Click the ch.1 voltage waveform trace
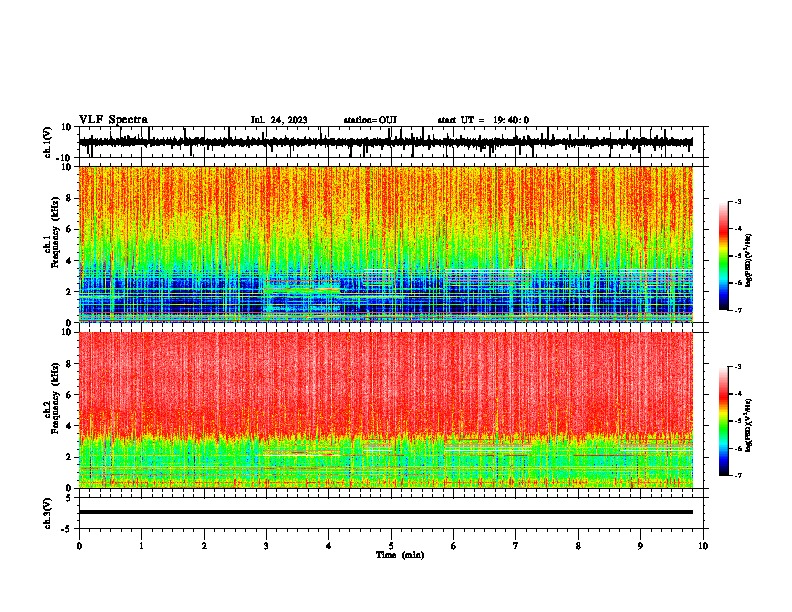This screenshot has height=612, width=792. (385, 142)
